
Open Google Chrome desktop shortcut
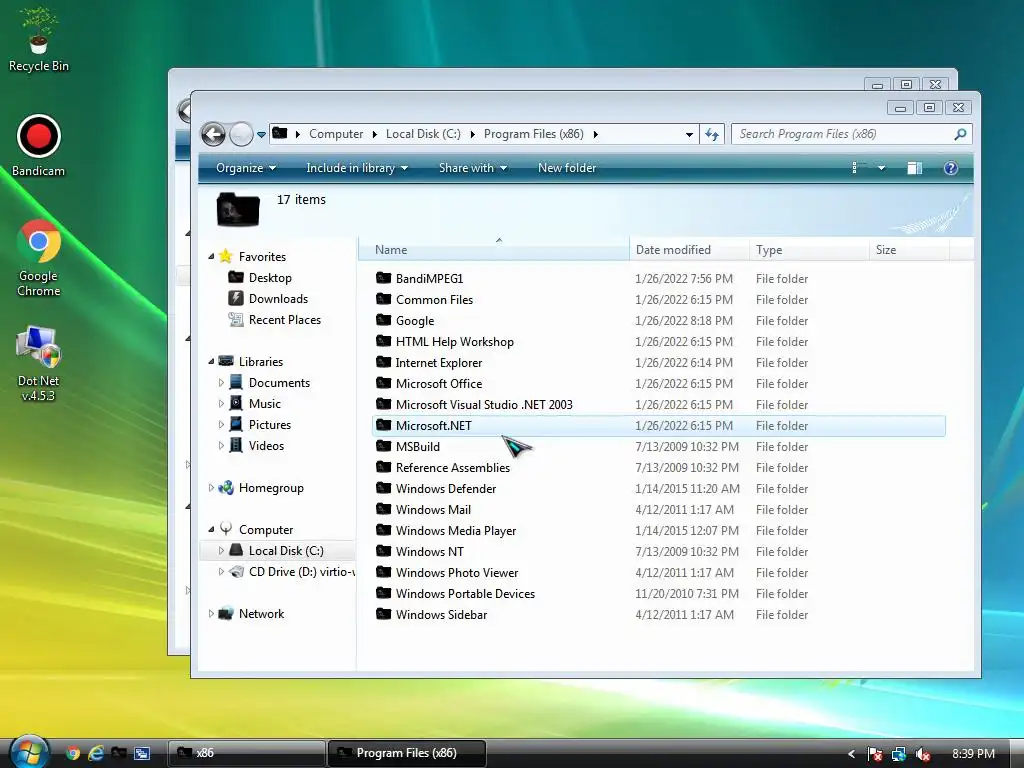click(x=39, y=257)
